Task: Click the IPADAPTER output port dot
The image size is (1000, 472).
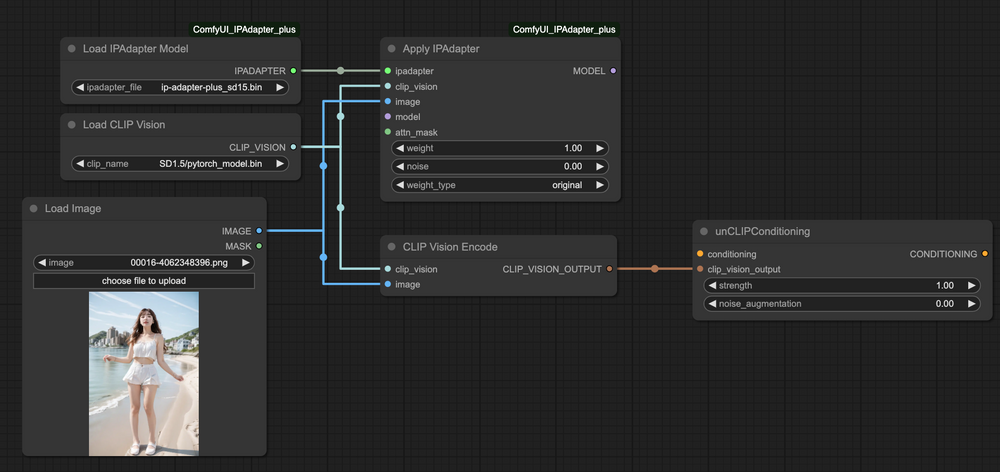Action: 293,71
